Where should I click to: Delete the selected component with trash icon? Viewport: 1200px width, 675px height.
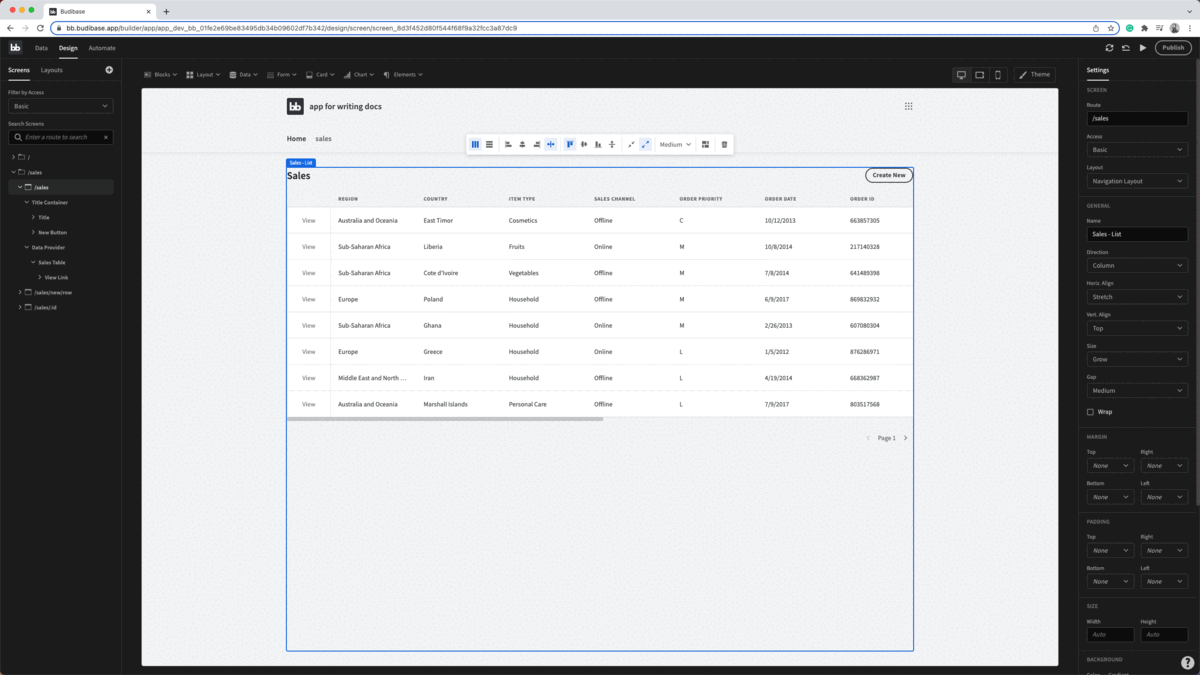click(724, 144)
